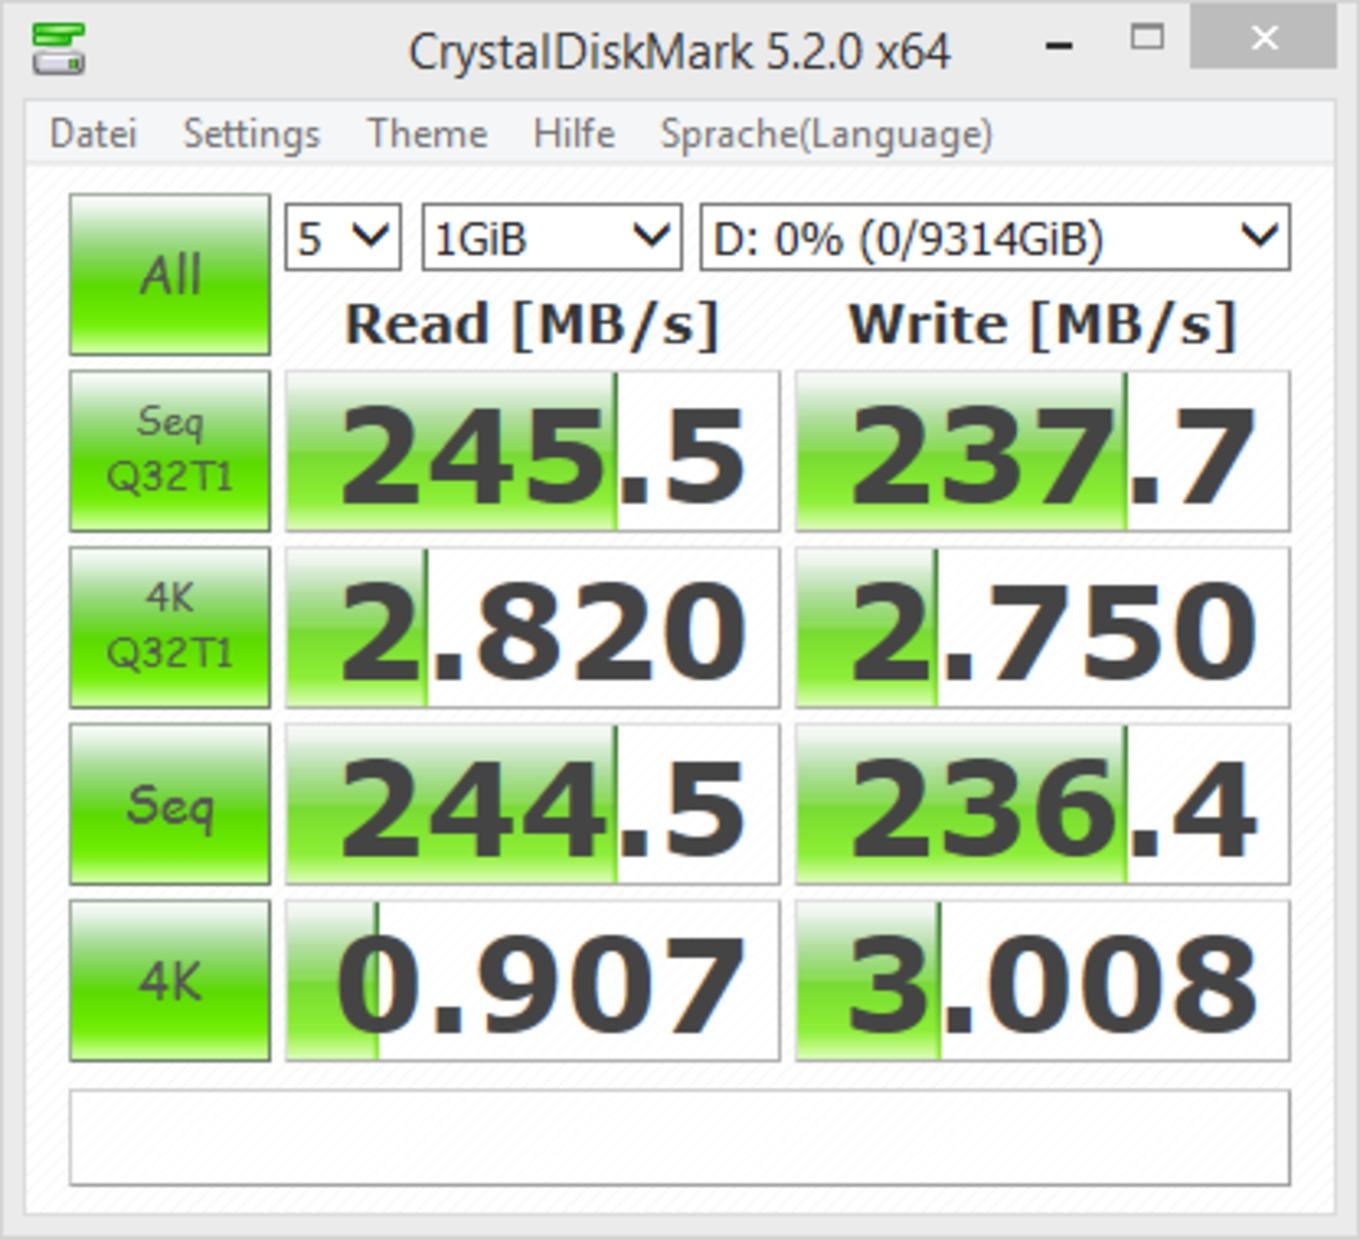Open the Sprache(Language) menu
Screen dimensions: 1360x1239
(826, 134)
